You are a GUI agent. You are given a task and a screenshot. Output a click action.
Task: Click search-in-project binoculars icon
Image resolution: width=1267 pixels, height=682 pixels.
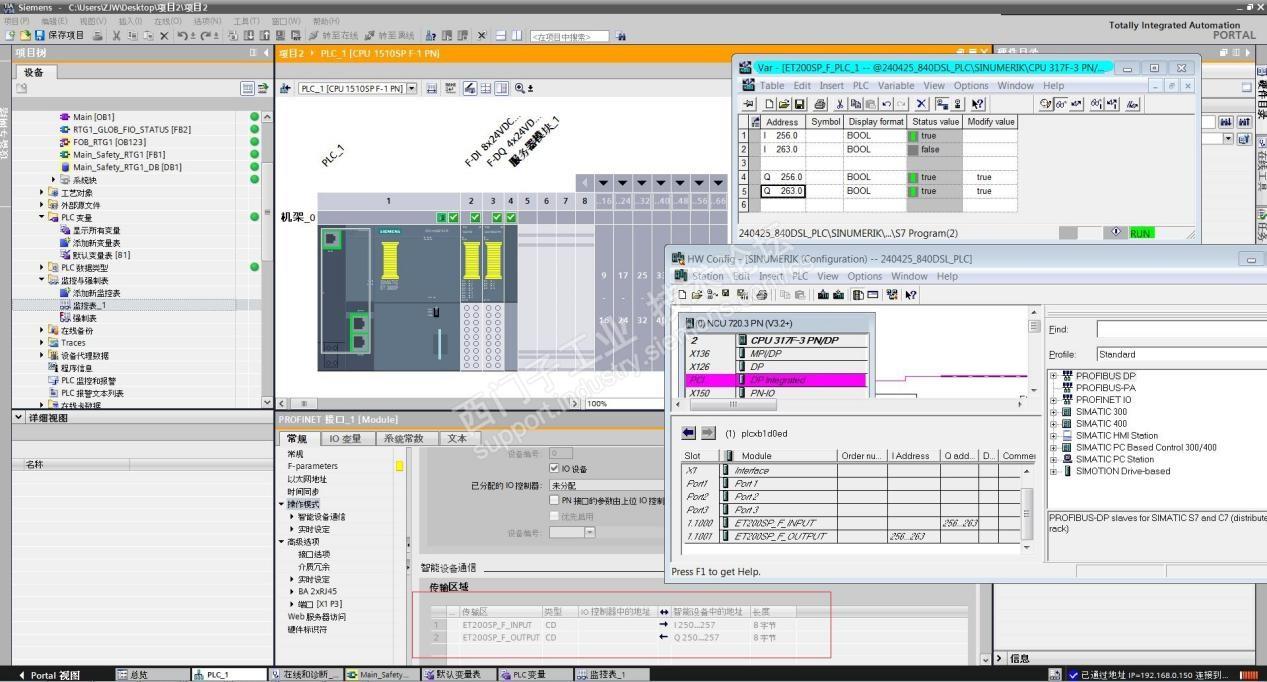(621, 35)
